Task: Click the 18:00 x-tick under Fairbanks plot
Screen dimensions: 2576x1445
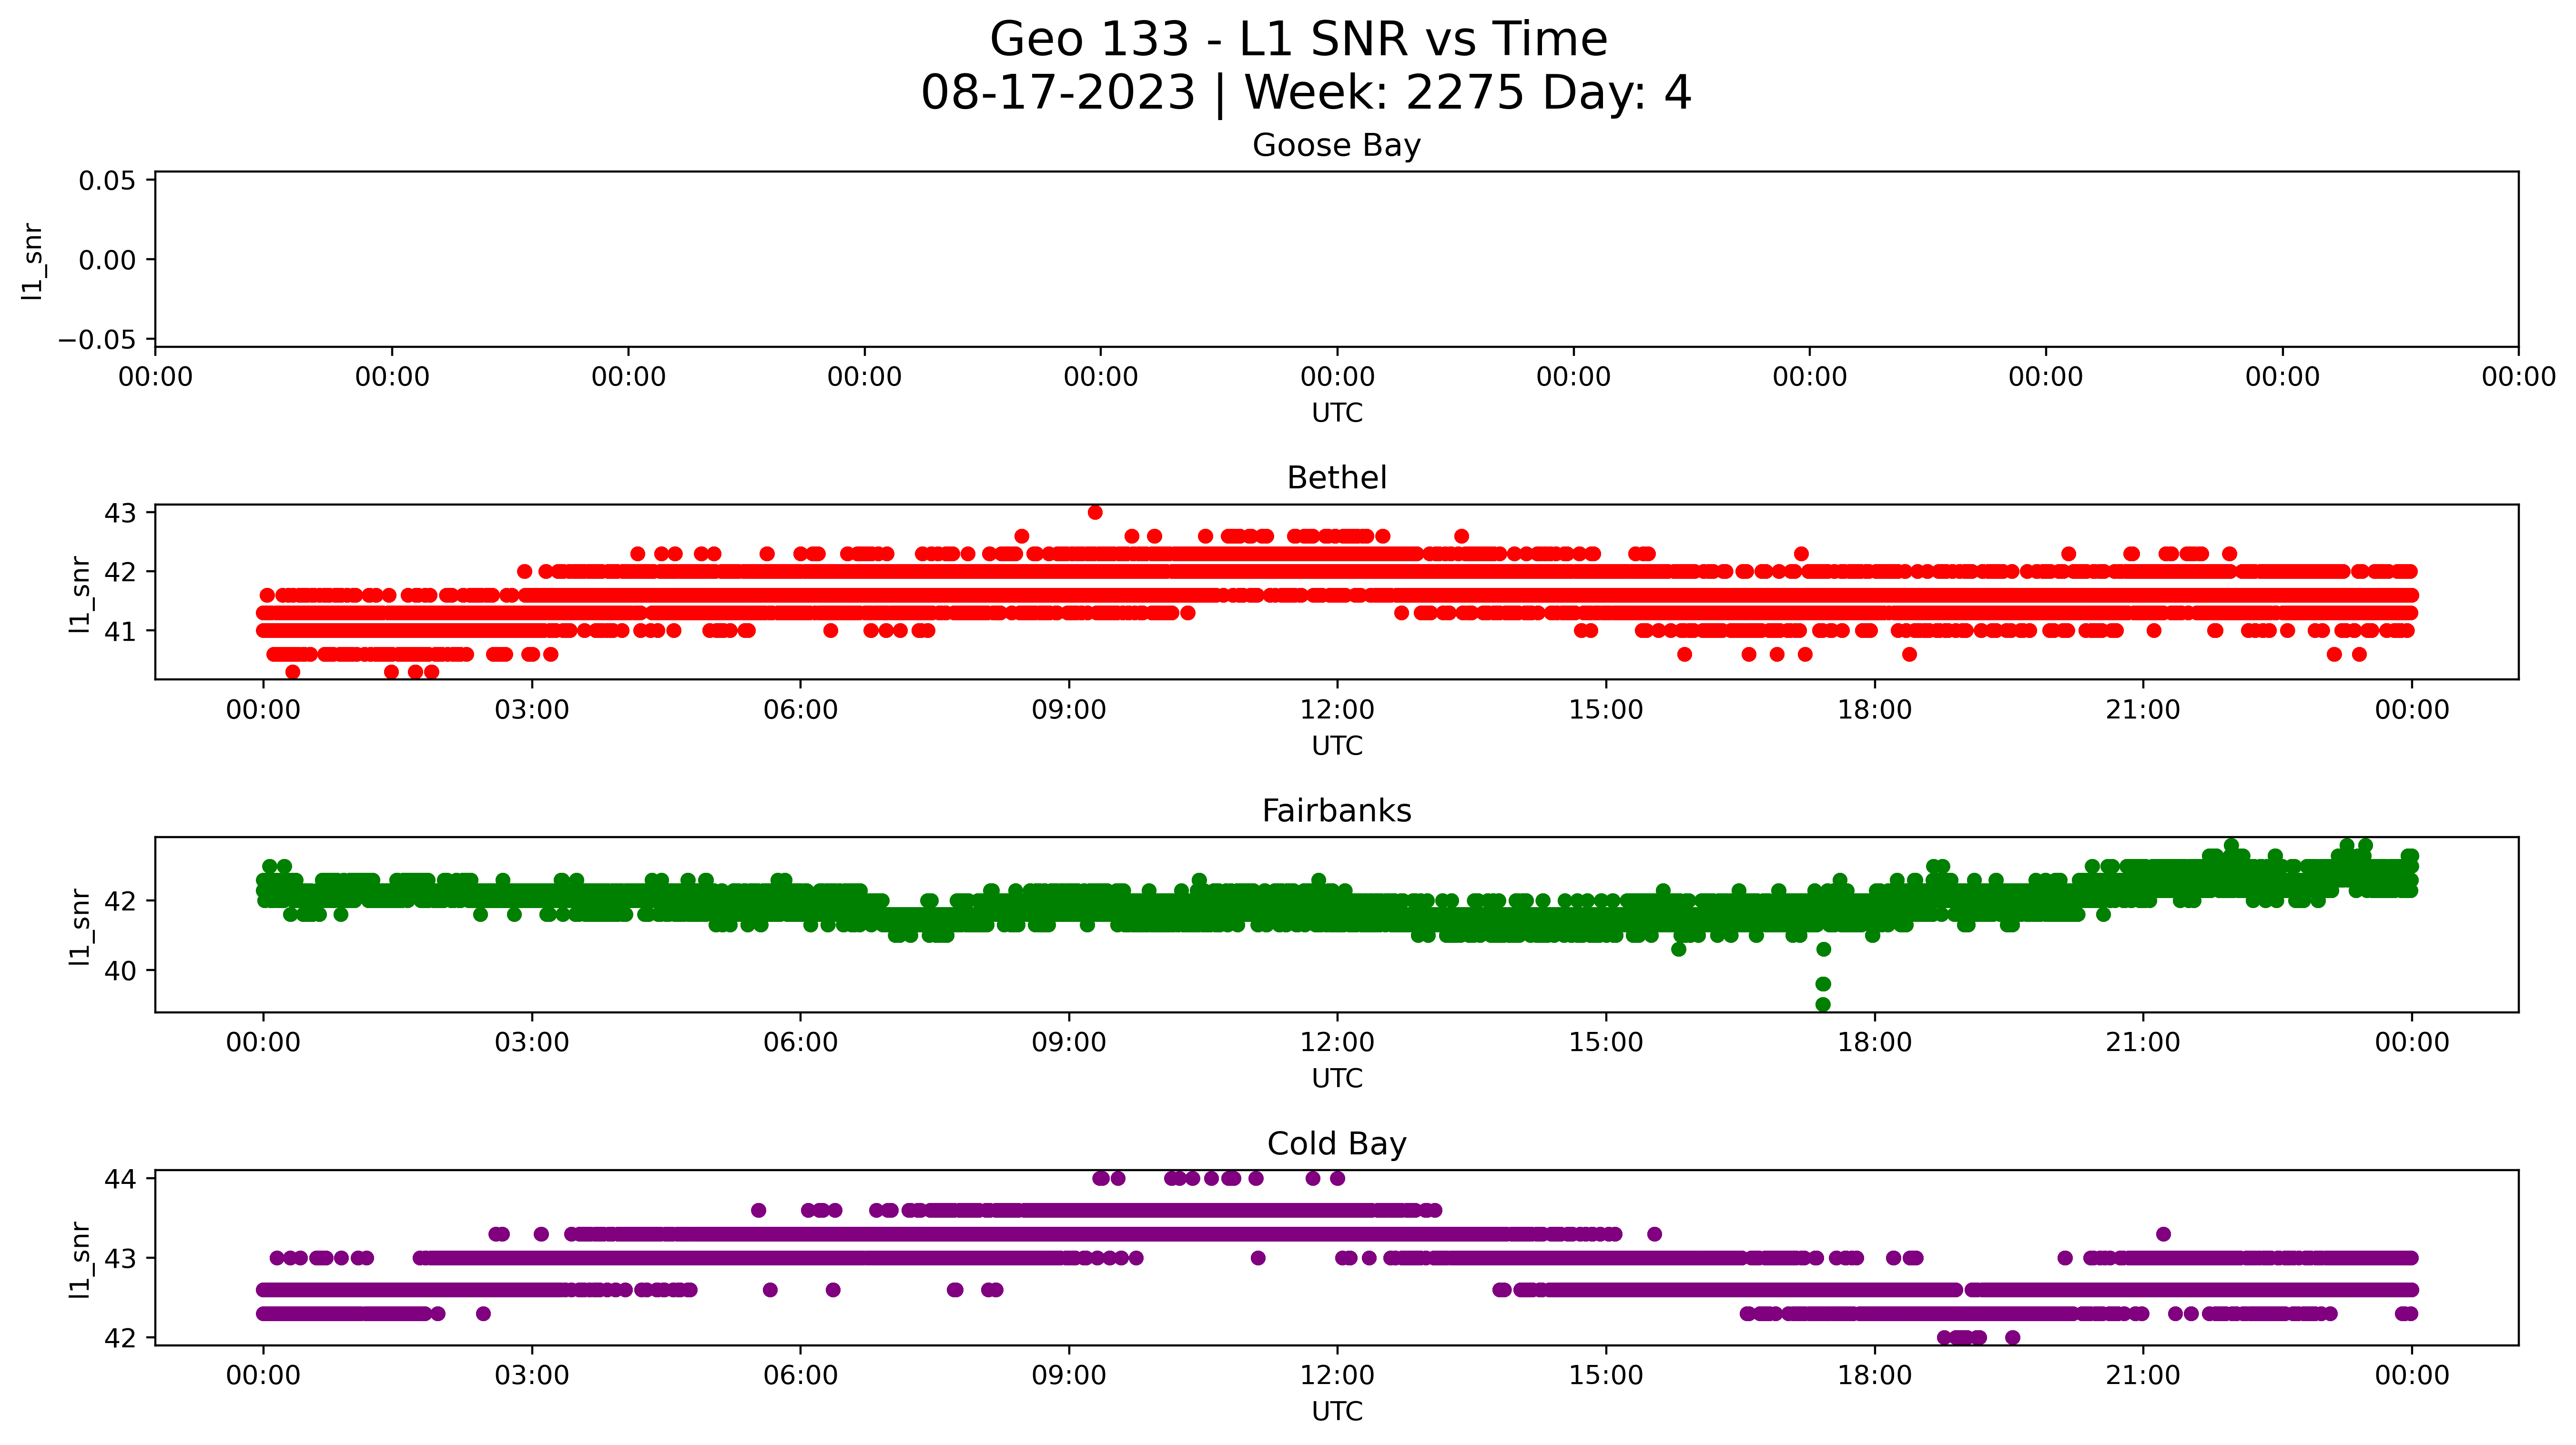Action: tap(1874, 1043)
